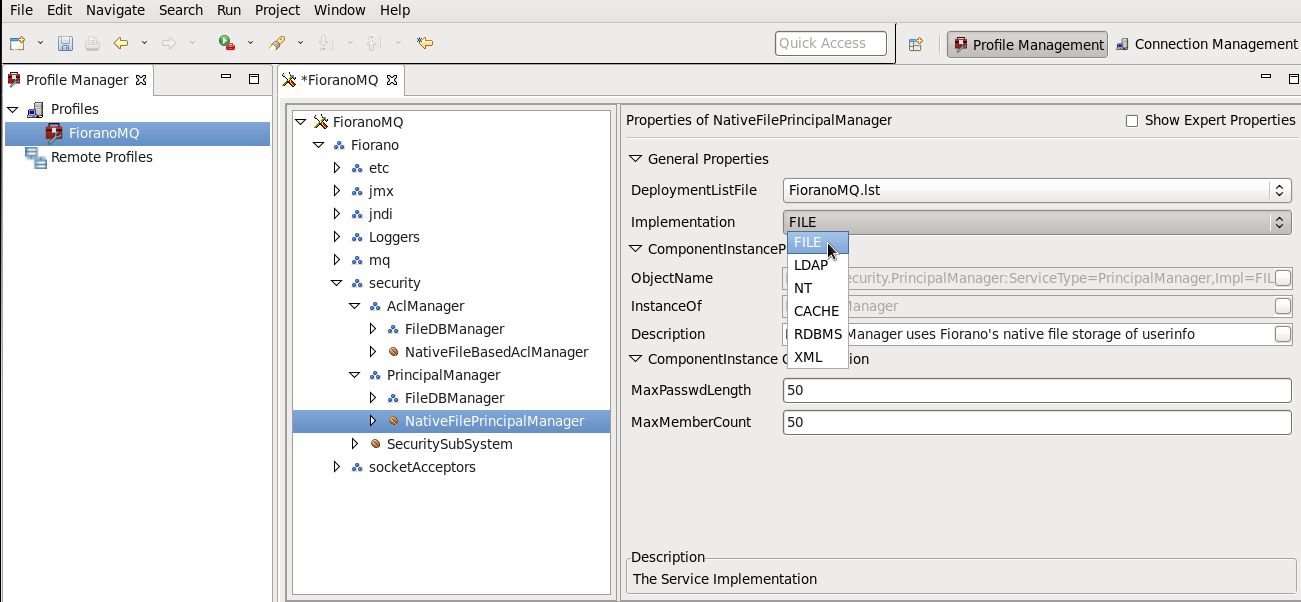Collapse the General Properties section

(x=635, y=159)
